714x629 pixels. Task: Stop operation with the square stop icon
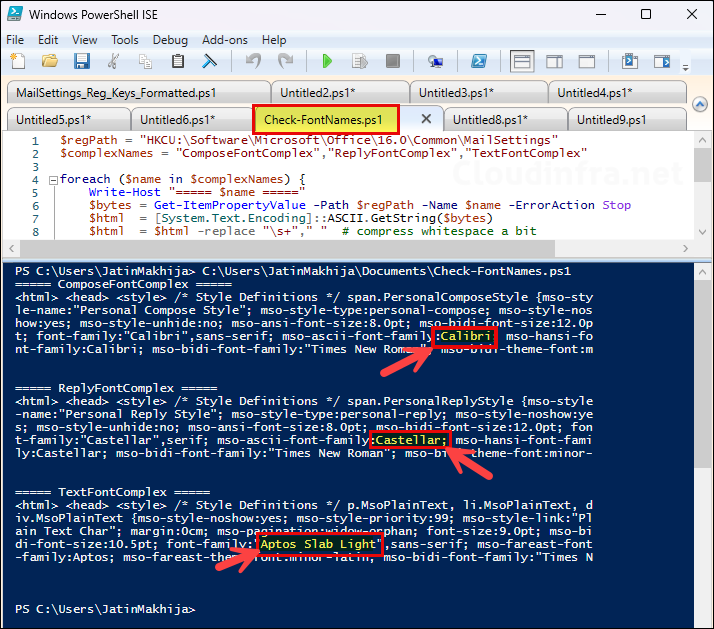coord(393,61)
